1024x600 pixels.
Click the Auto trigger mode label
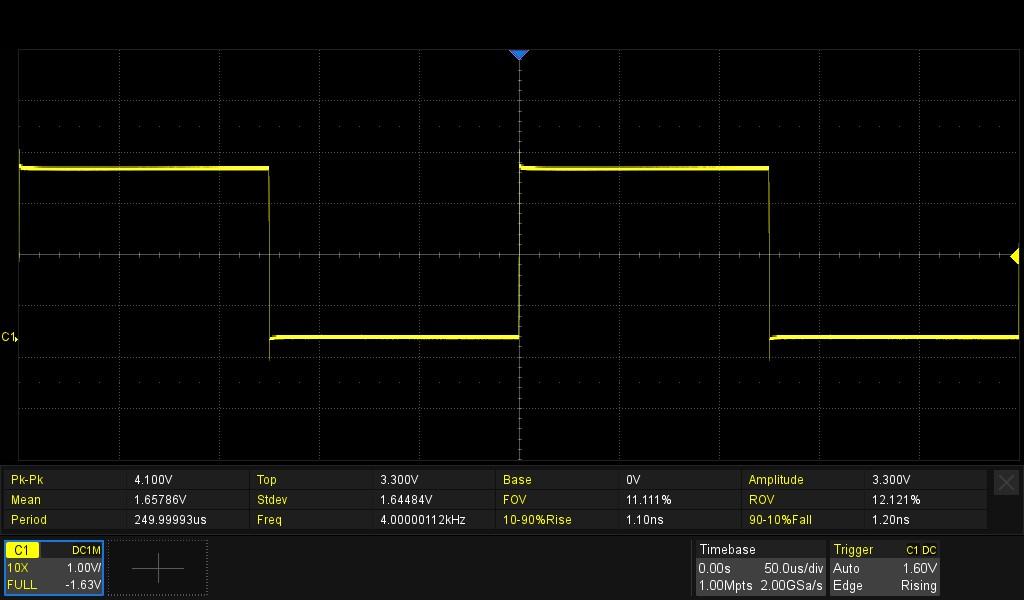click(x=846, y=568)
